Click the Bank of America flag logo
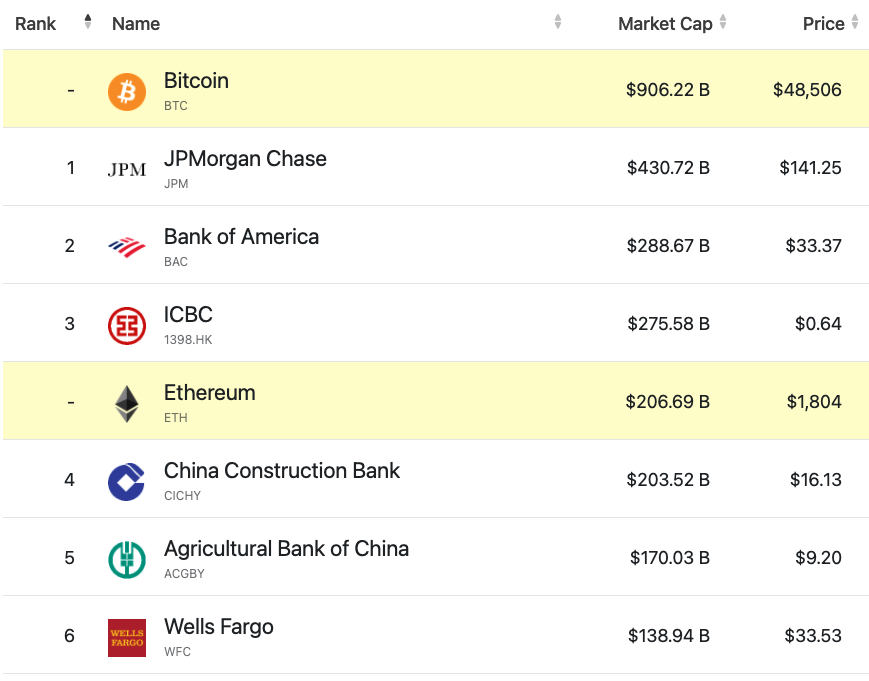This screenshot has height=681, width=869. [x=127, y=247]
